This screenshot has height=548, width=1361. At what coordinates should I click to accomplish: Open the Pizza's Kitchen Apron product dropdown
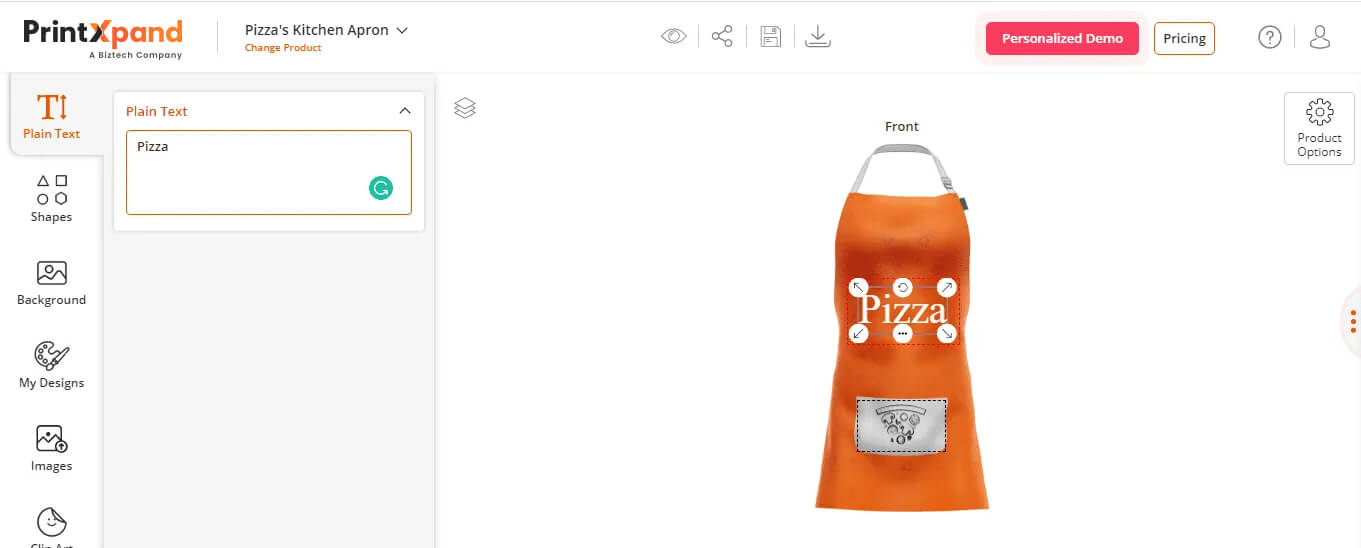click(x=326, y=30)
